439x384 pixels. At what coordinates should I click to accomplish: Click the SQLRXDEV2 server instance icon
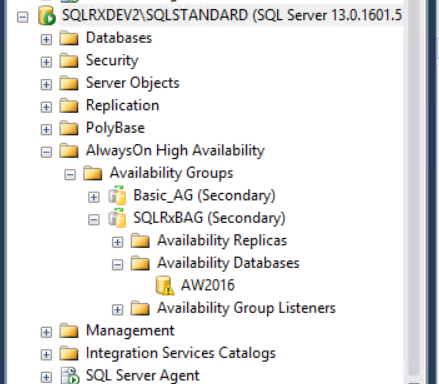pos(46,16)
